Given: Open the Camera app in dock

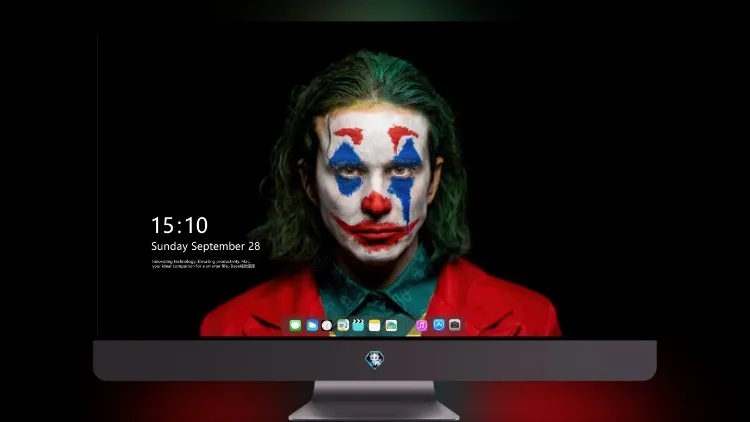Looking at the screenshot, I should (455, 325).
